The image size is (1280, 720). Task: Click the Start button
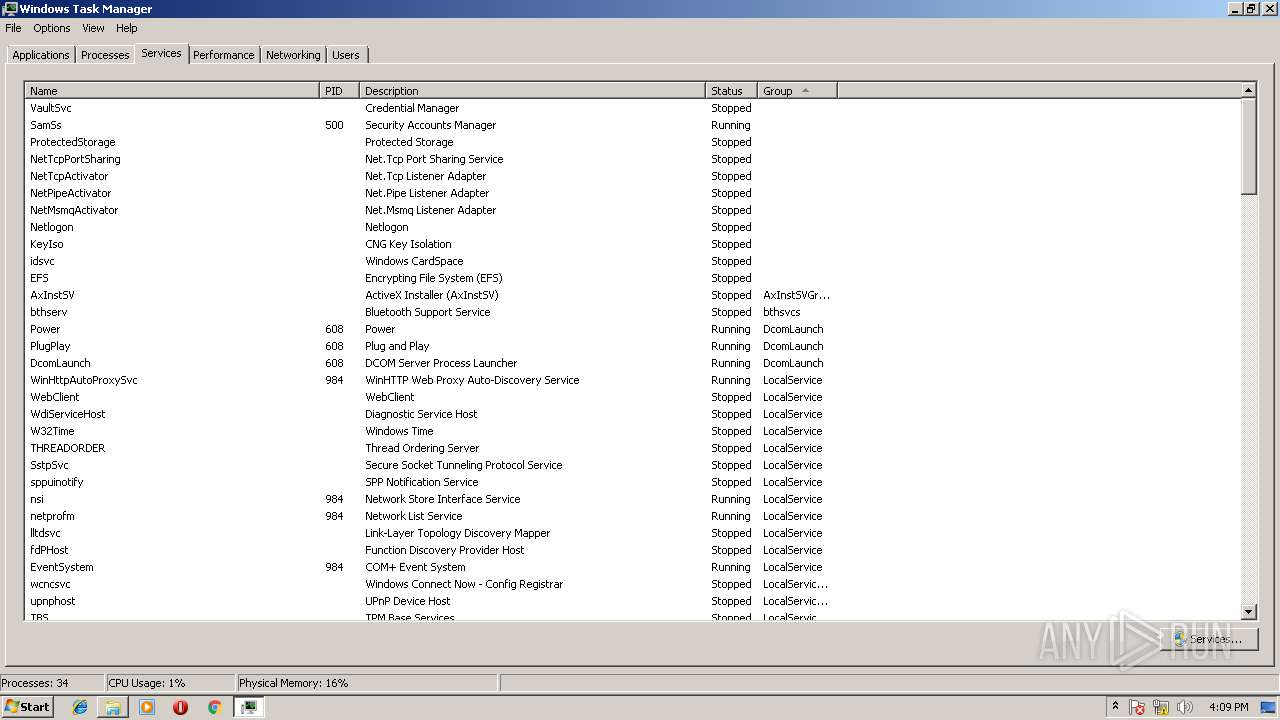pyautogui.click(x=28, y=707)
